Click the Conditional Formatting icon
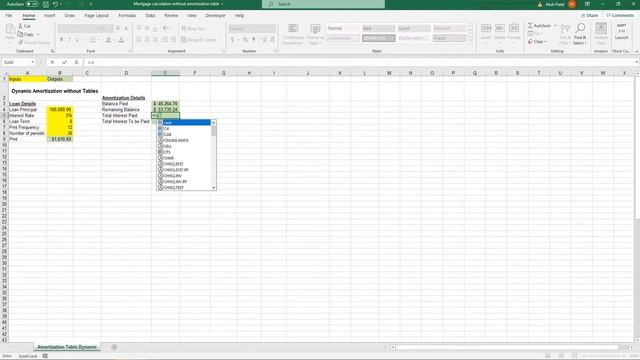The height and width of the screenshot is (360, 640). coord(293,29)
